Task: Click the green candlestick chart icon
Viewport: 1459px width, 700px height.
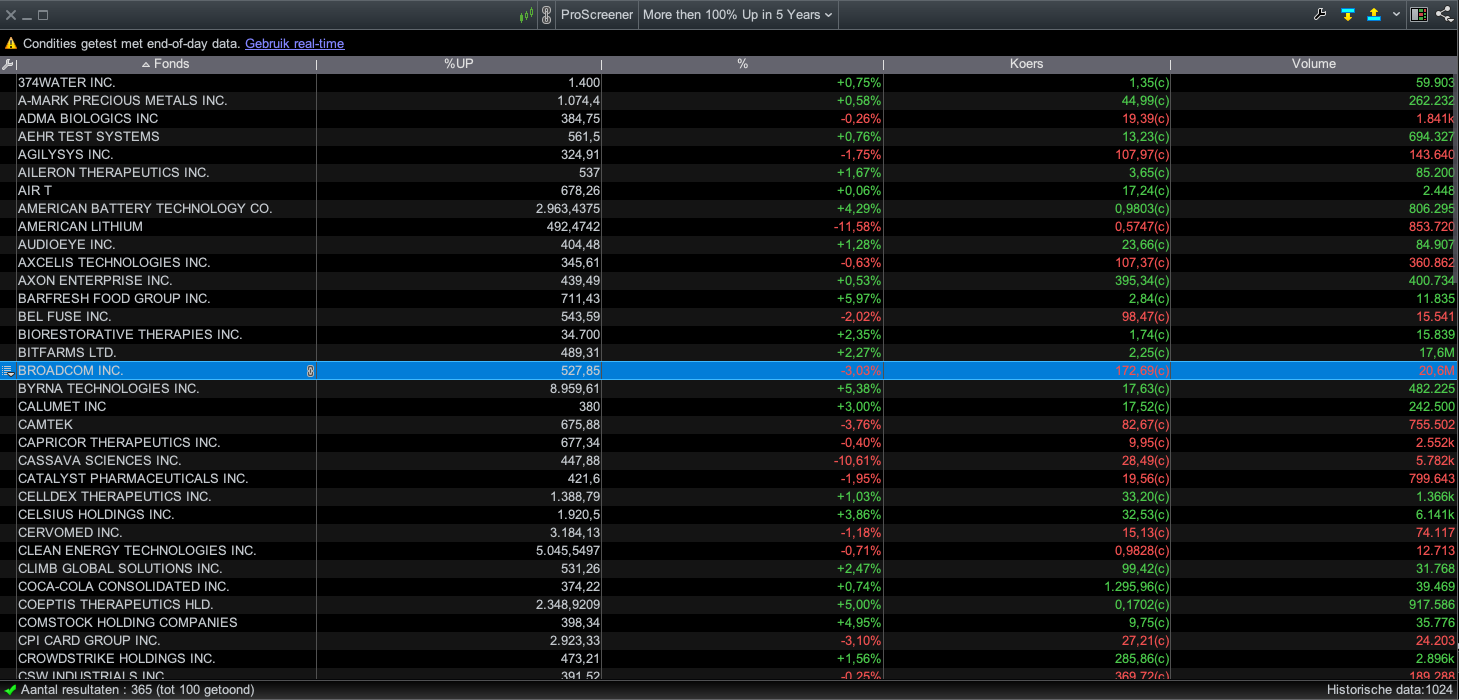Action: point(526,15)
